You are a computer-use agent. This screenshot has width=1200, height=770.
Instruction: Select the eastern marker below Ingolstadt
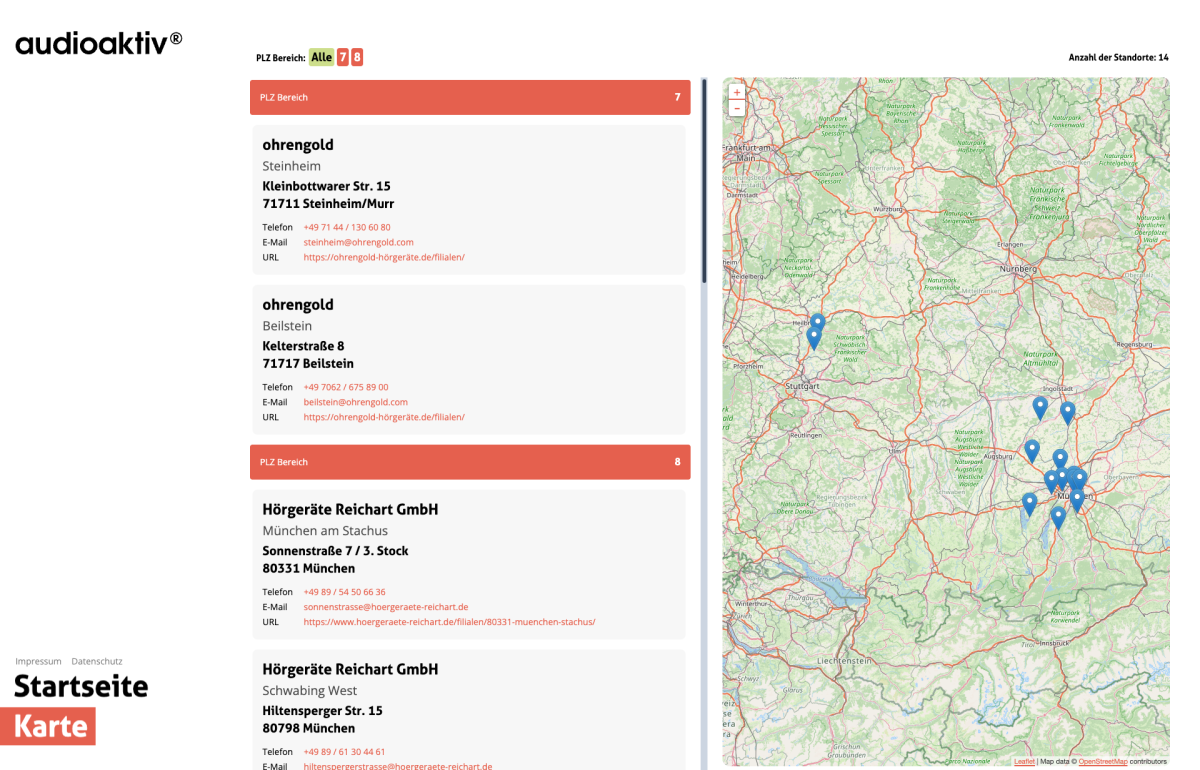[1067, 413]
